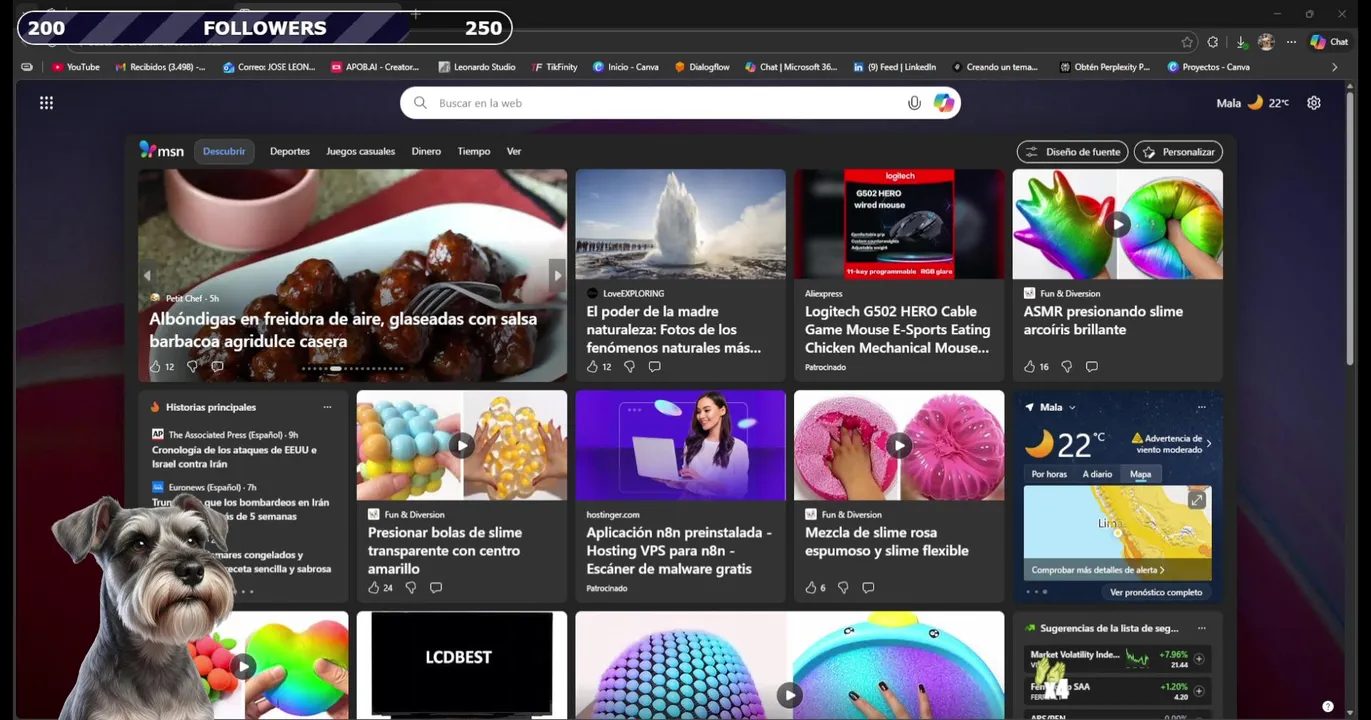Dislike the slime rosa espumoso story
This screenshot has width=1371, height=720.
tap(843, 588)
